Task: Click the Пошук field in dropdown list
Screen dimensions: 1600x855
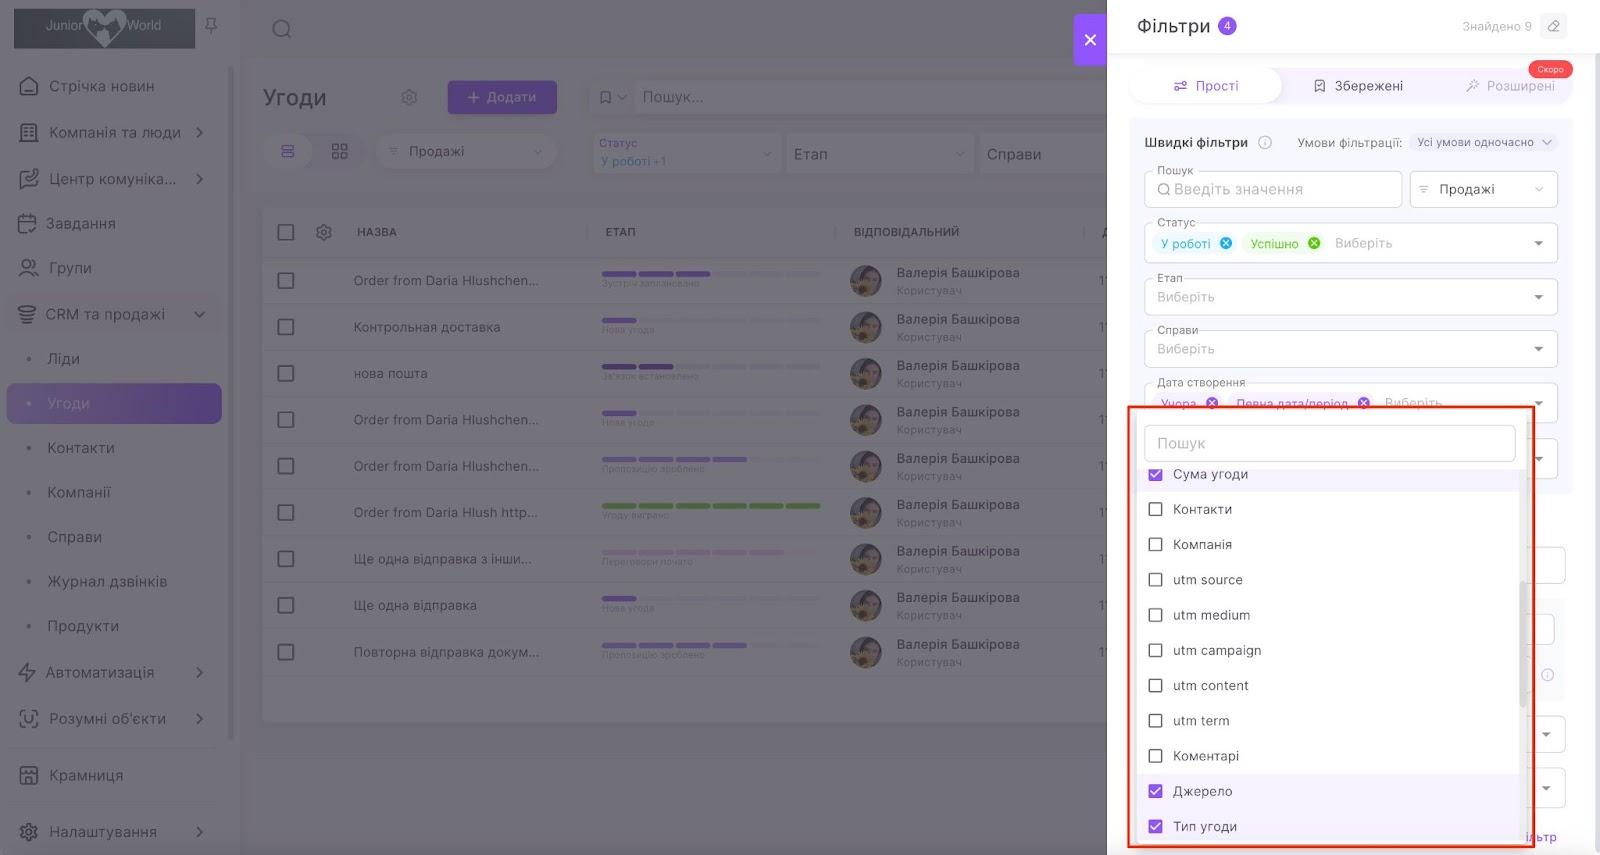Action: 1329,443
